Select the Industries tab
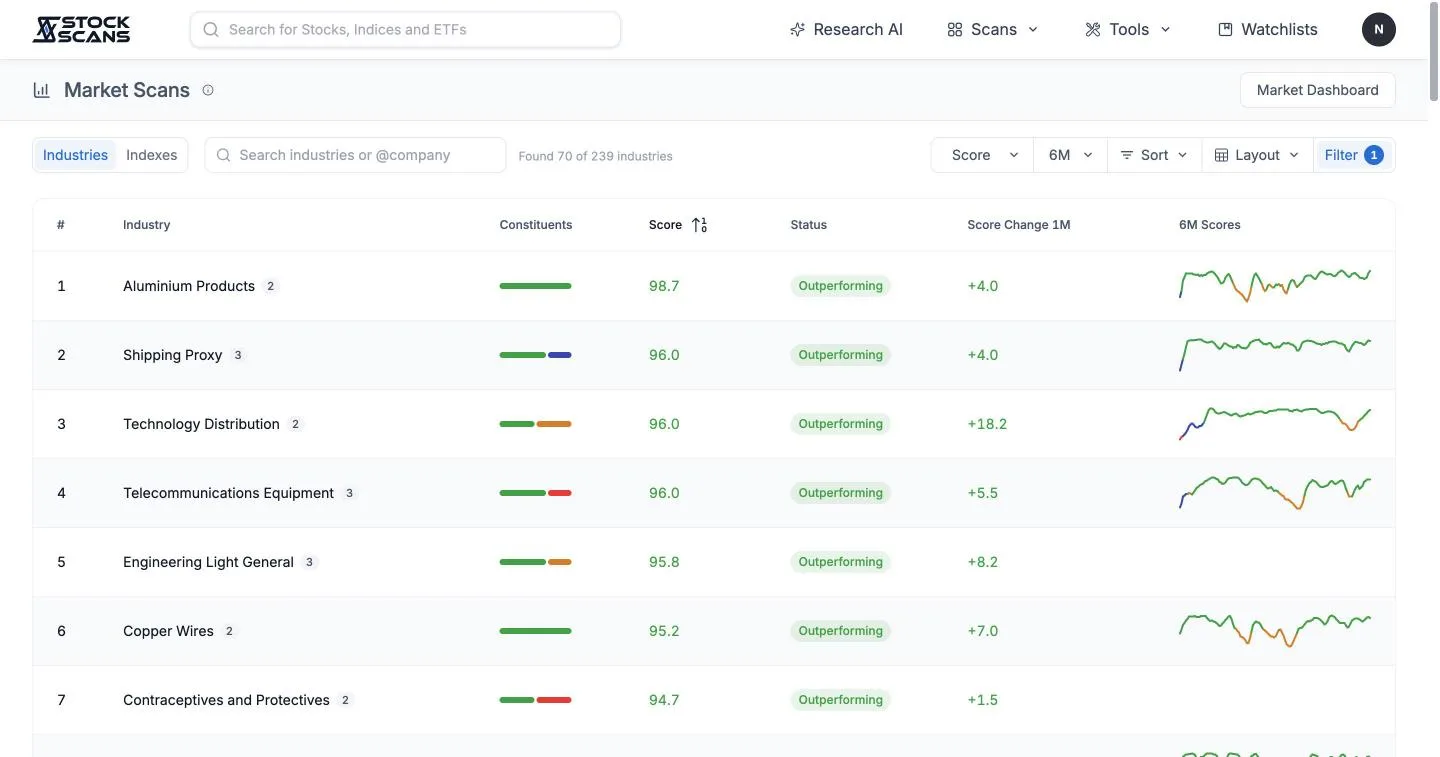Screen dimensions: 1440x757 (x=75, y=155)
